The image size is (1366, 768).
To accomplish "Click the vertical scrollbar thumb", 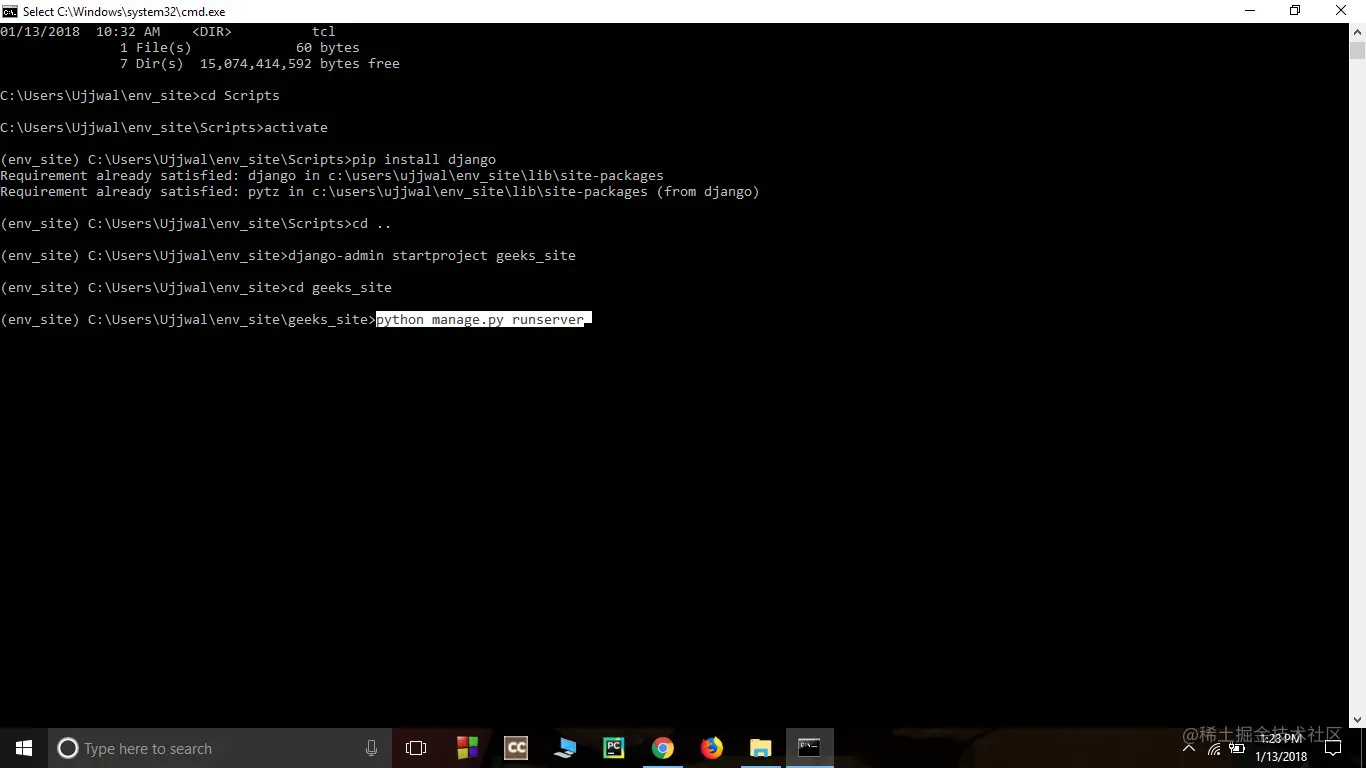I will pyautogui.click(x=1357, y=52).
